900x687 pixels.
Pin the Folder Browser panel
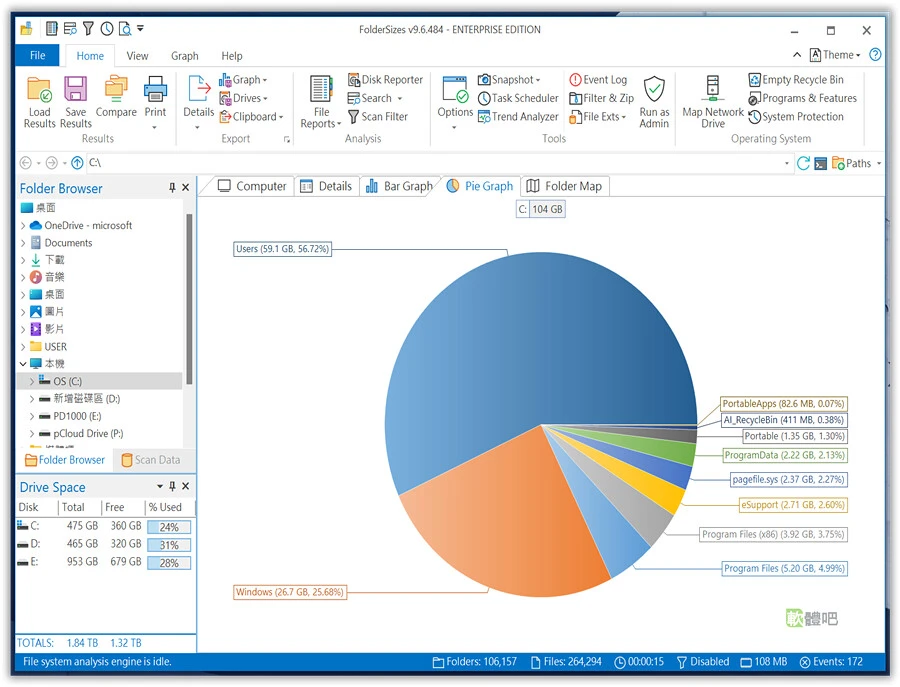pos(172,188)
